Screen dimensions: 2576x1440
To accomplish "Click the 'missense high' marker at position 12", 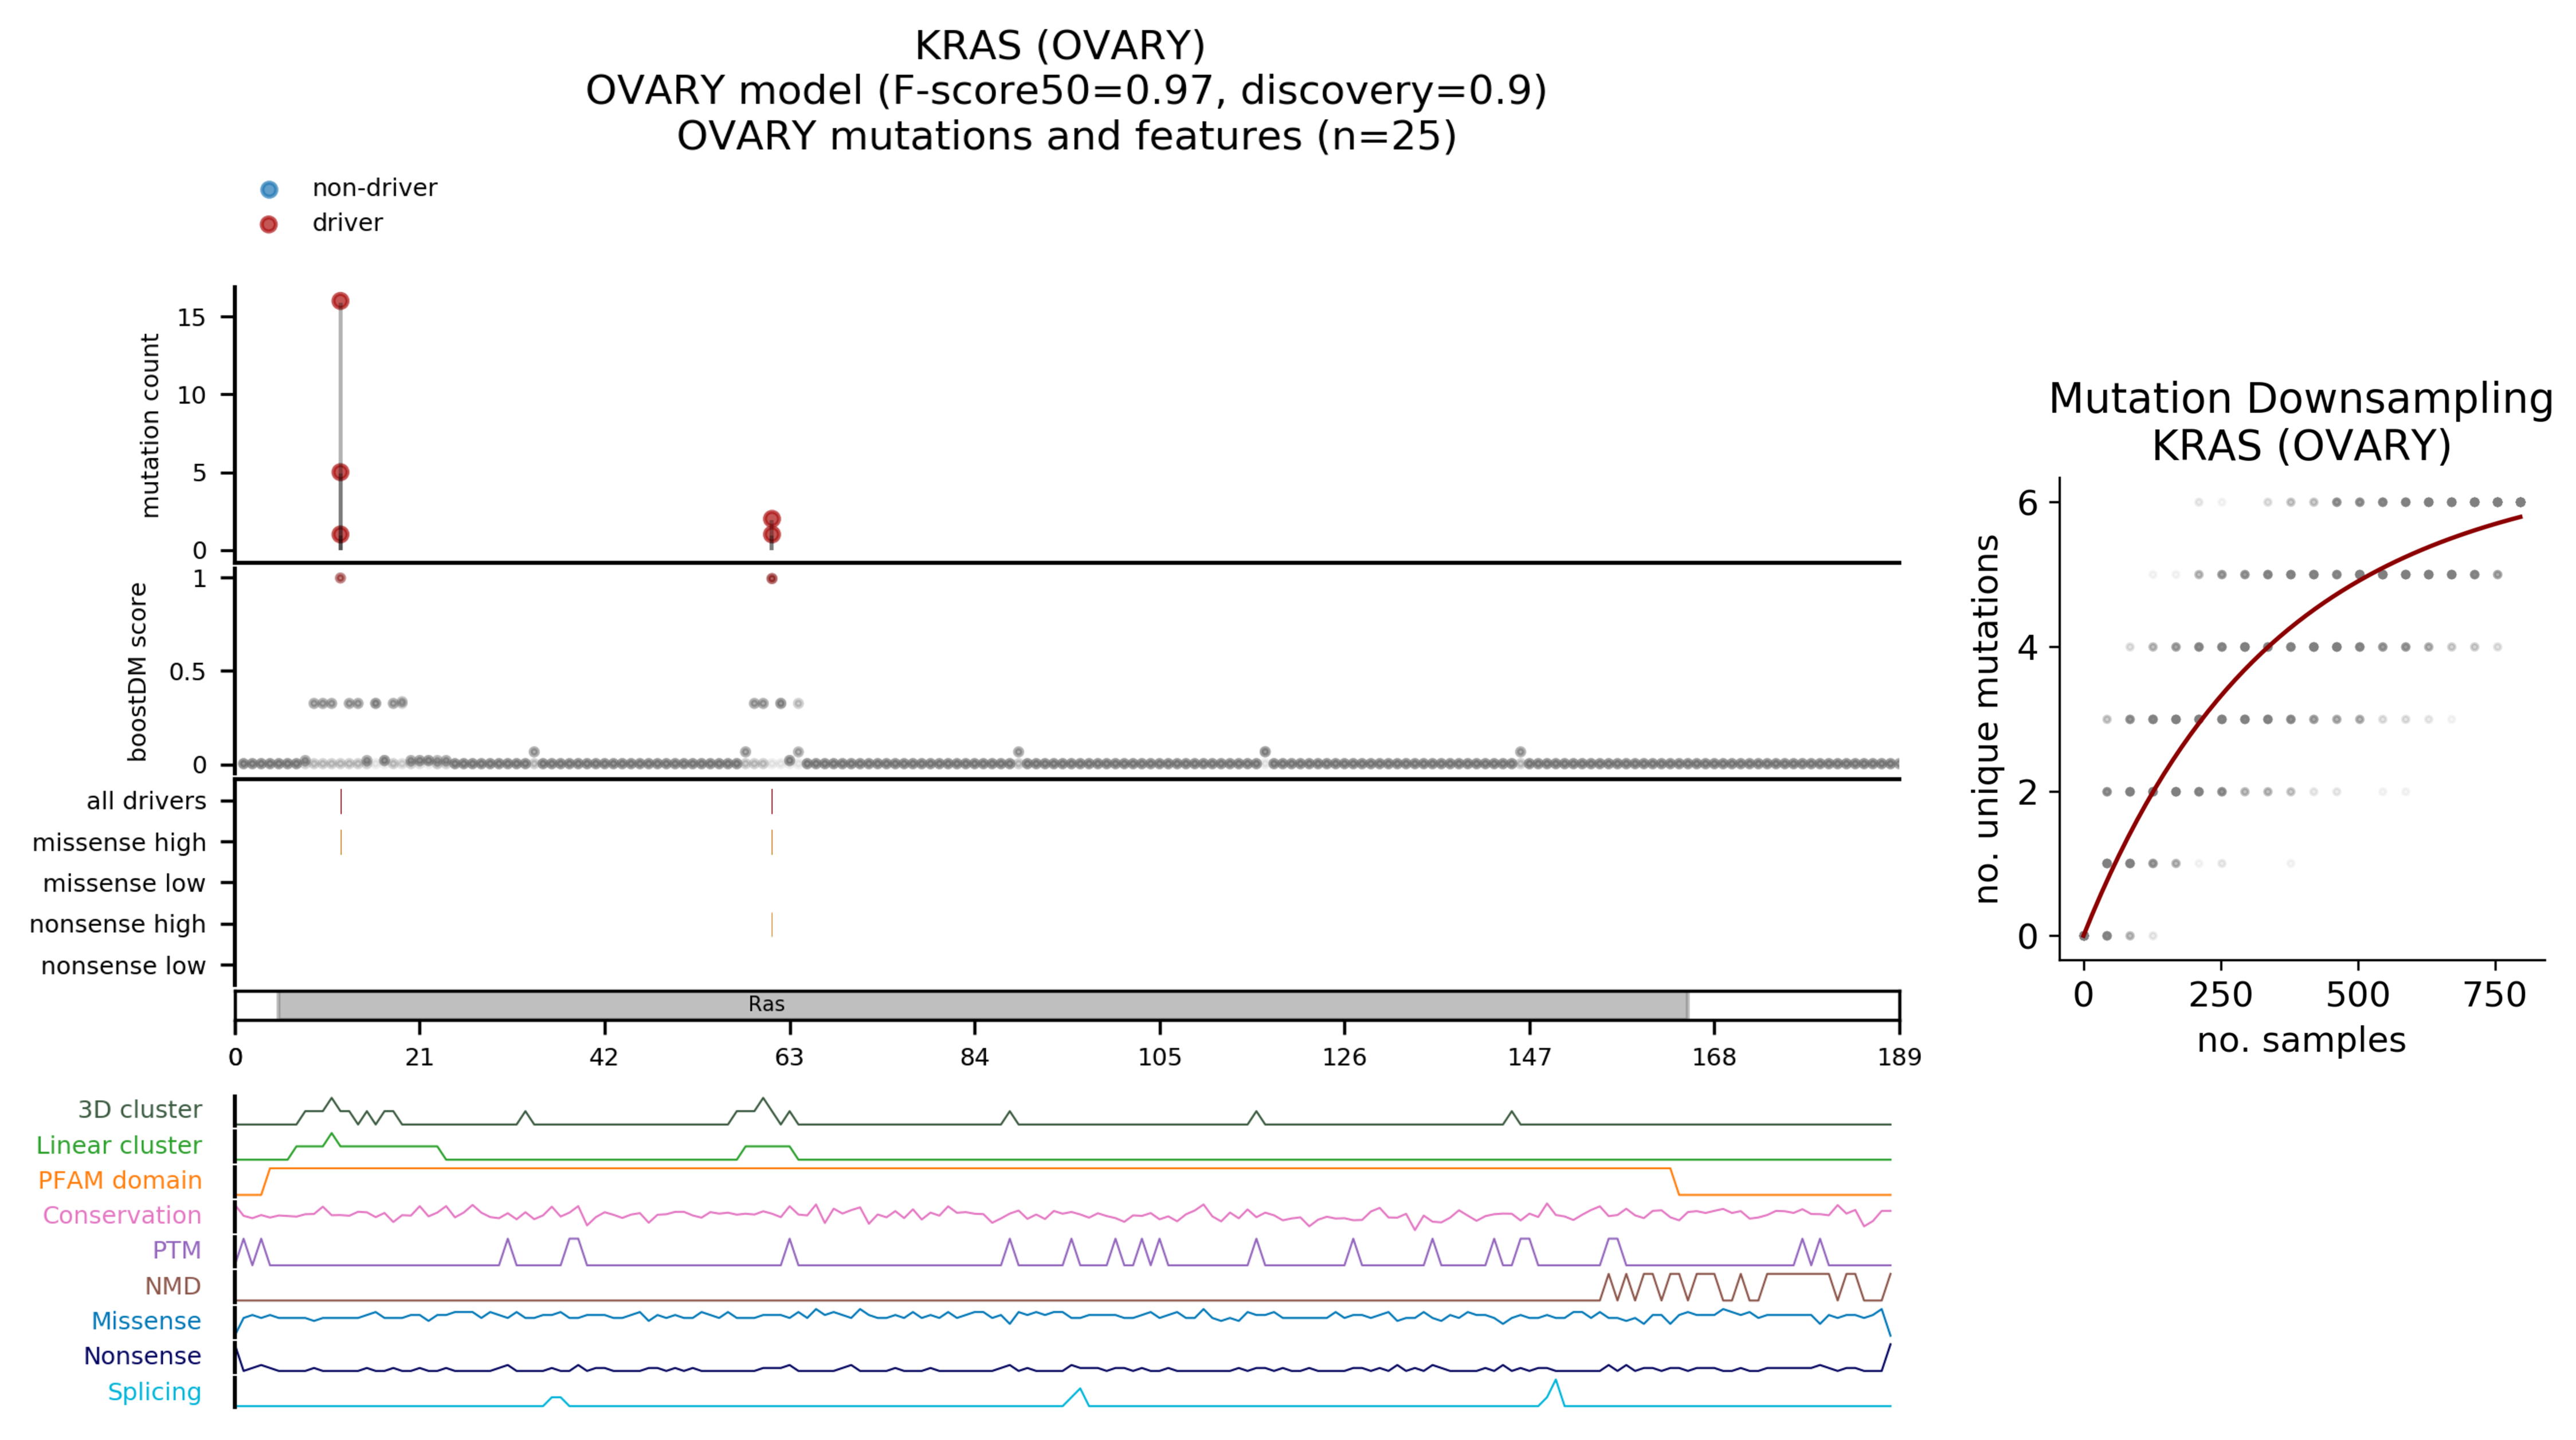I will click(x=341, y=842).
